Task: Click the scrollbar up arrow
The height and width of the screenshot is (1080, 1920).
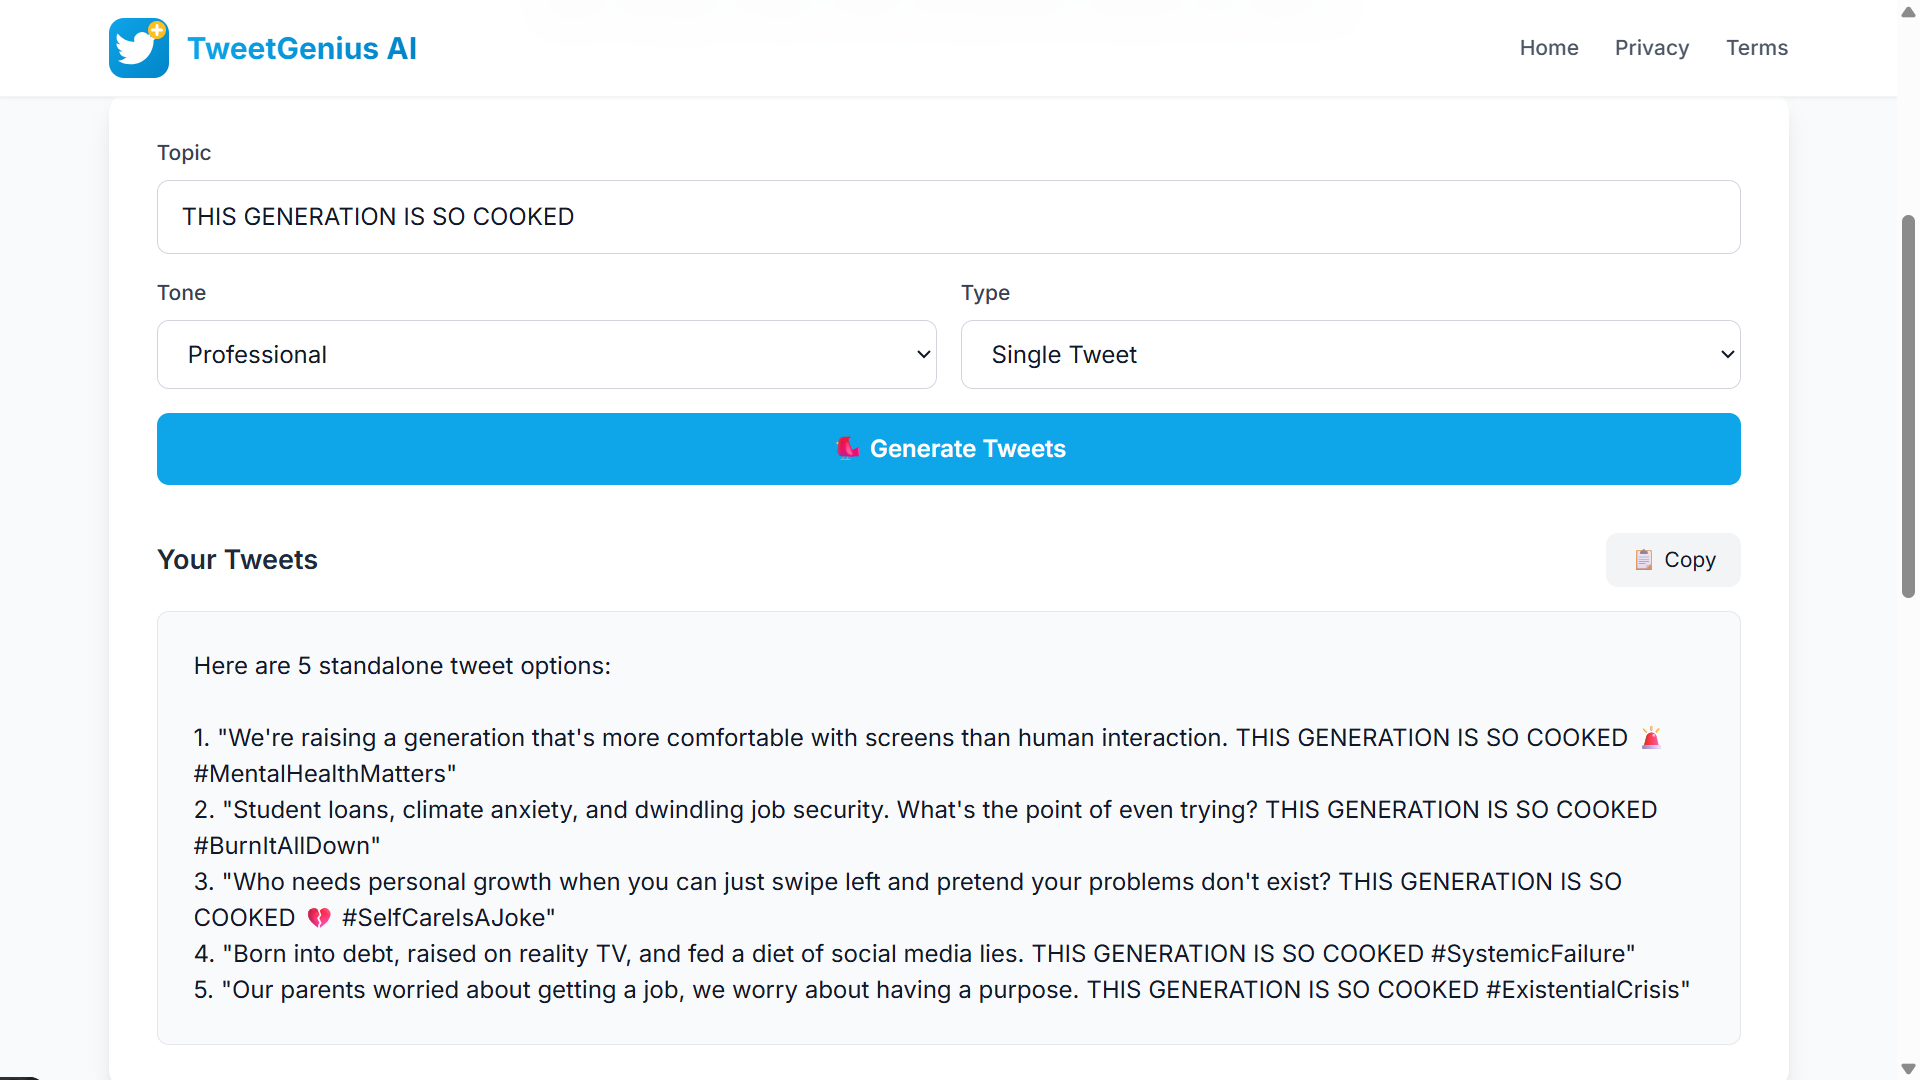Action: coord(1906,12)
